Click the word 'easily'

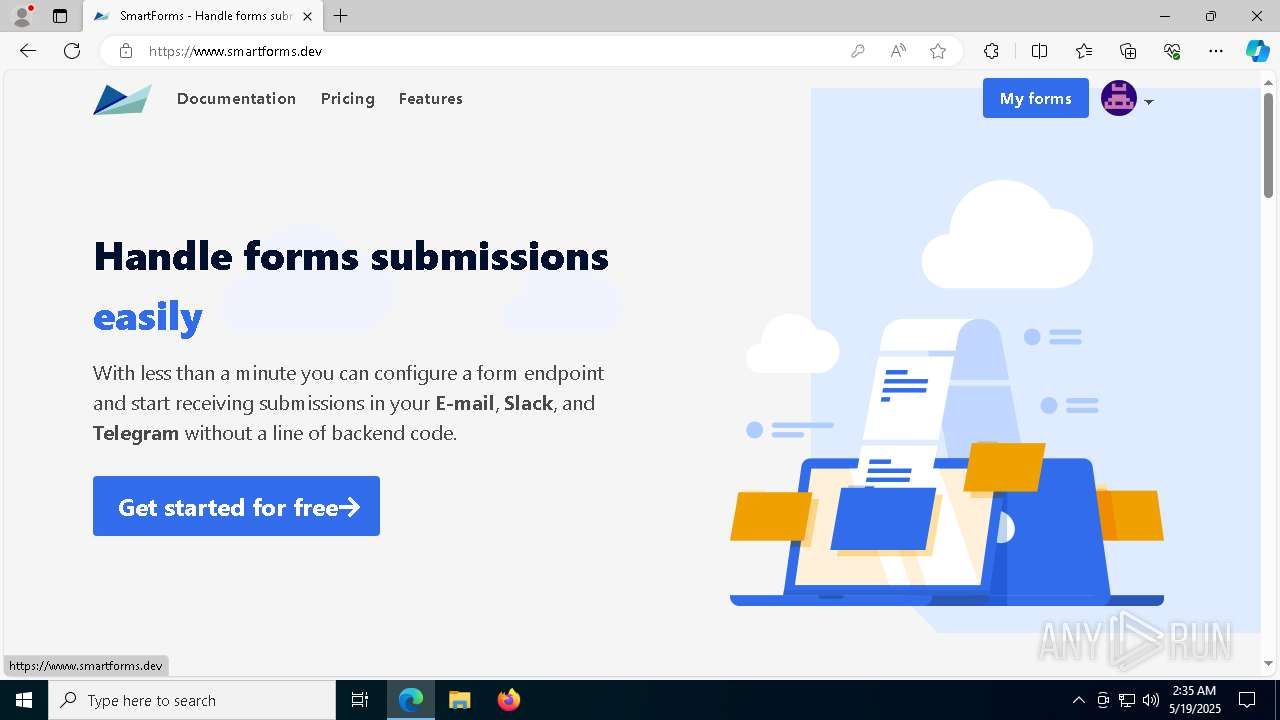pyautogui.click(x=148, y=317)
